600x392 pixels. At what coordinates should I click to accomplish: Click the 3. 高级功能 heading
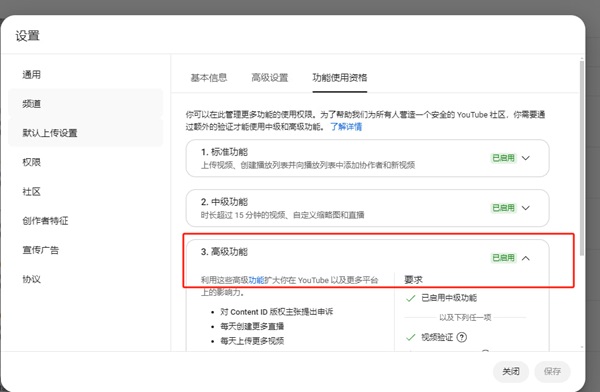coord(224,252)
